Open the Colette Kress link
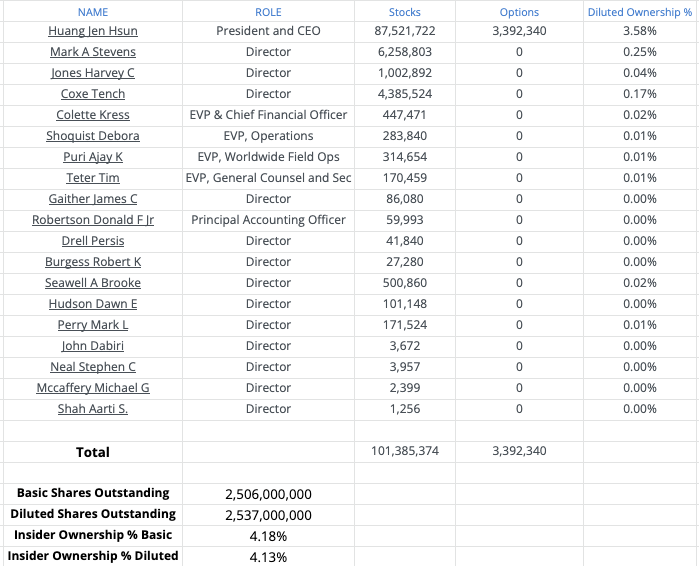 coord(93,115)
